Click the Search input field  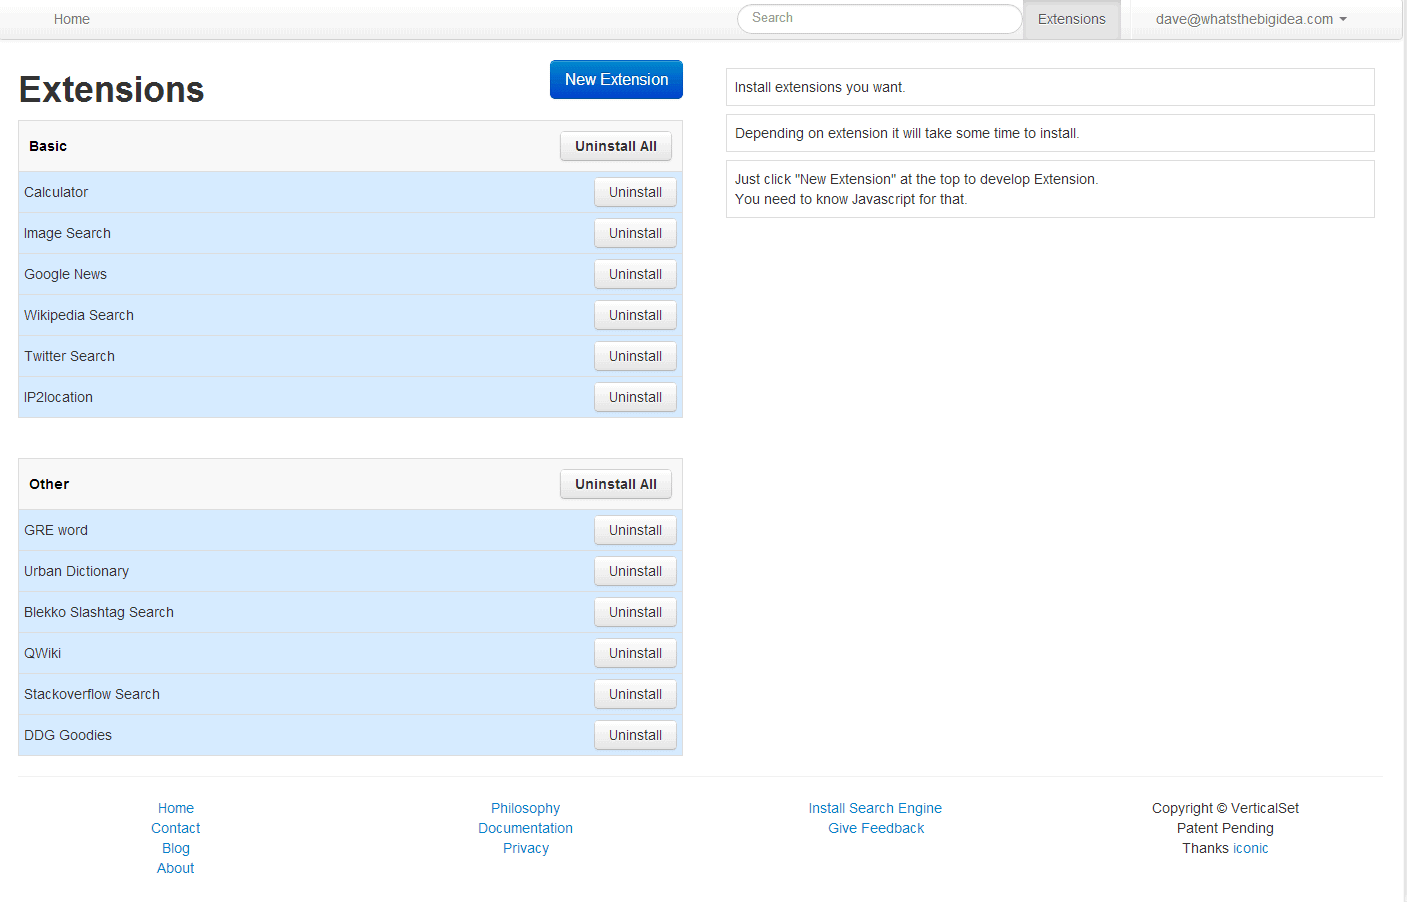[x=879, y=18]
